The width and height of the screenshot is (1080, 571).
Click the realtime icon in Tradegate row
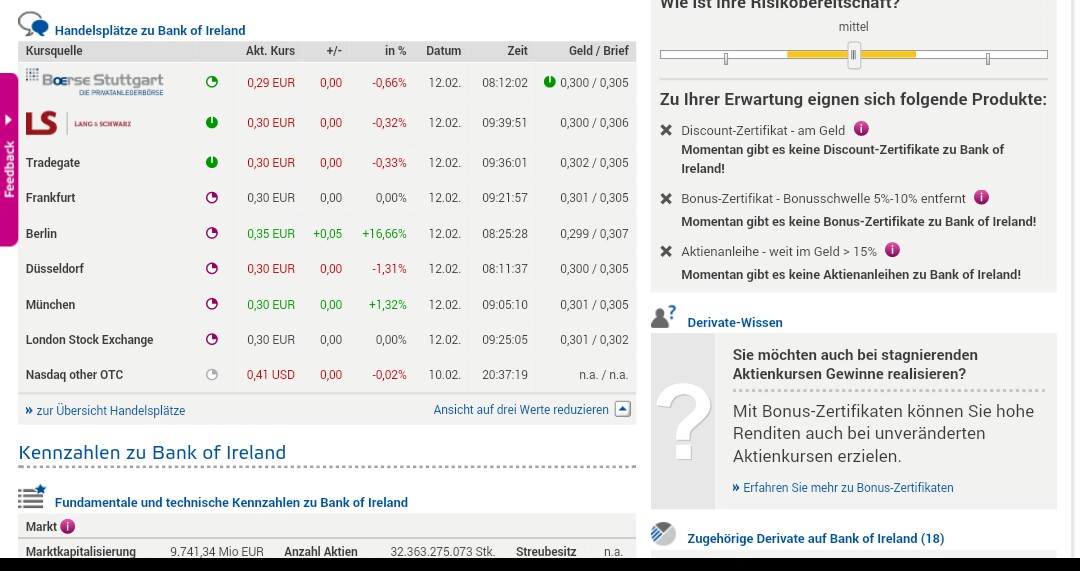[211, 163]
